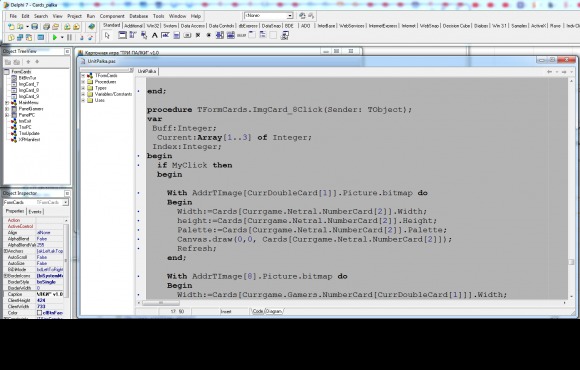Run the project with the green arrow
580x370 pixels.
[x=55, y=37]
